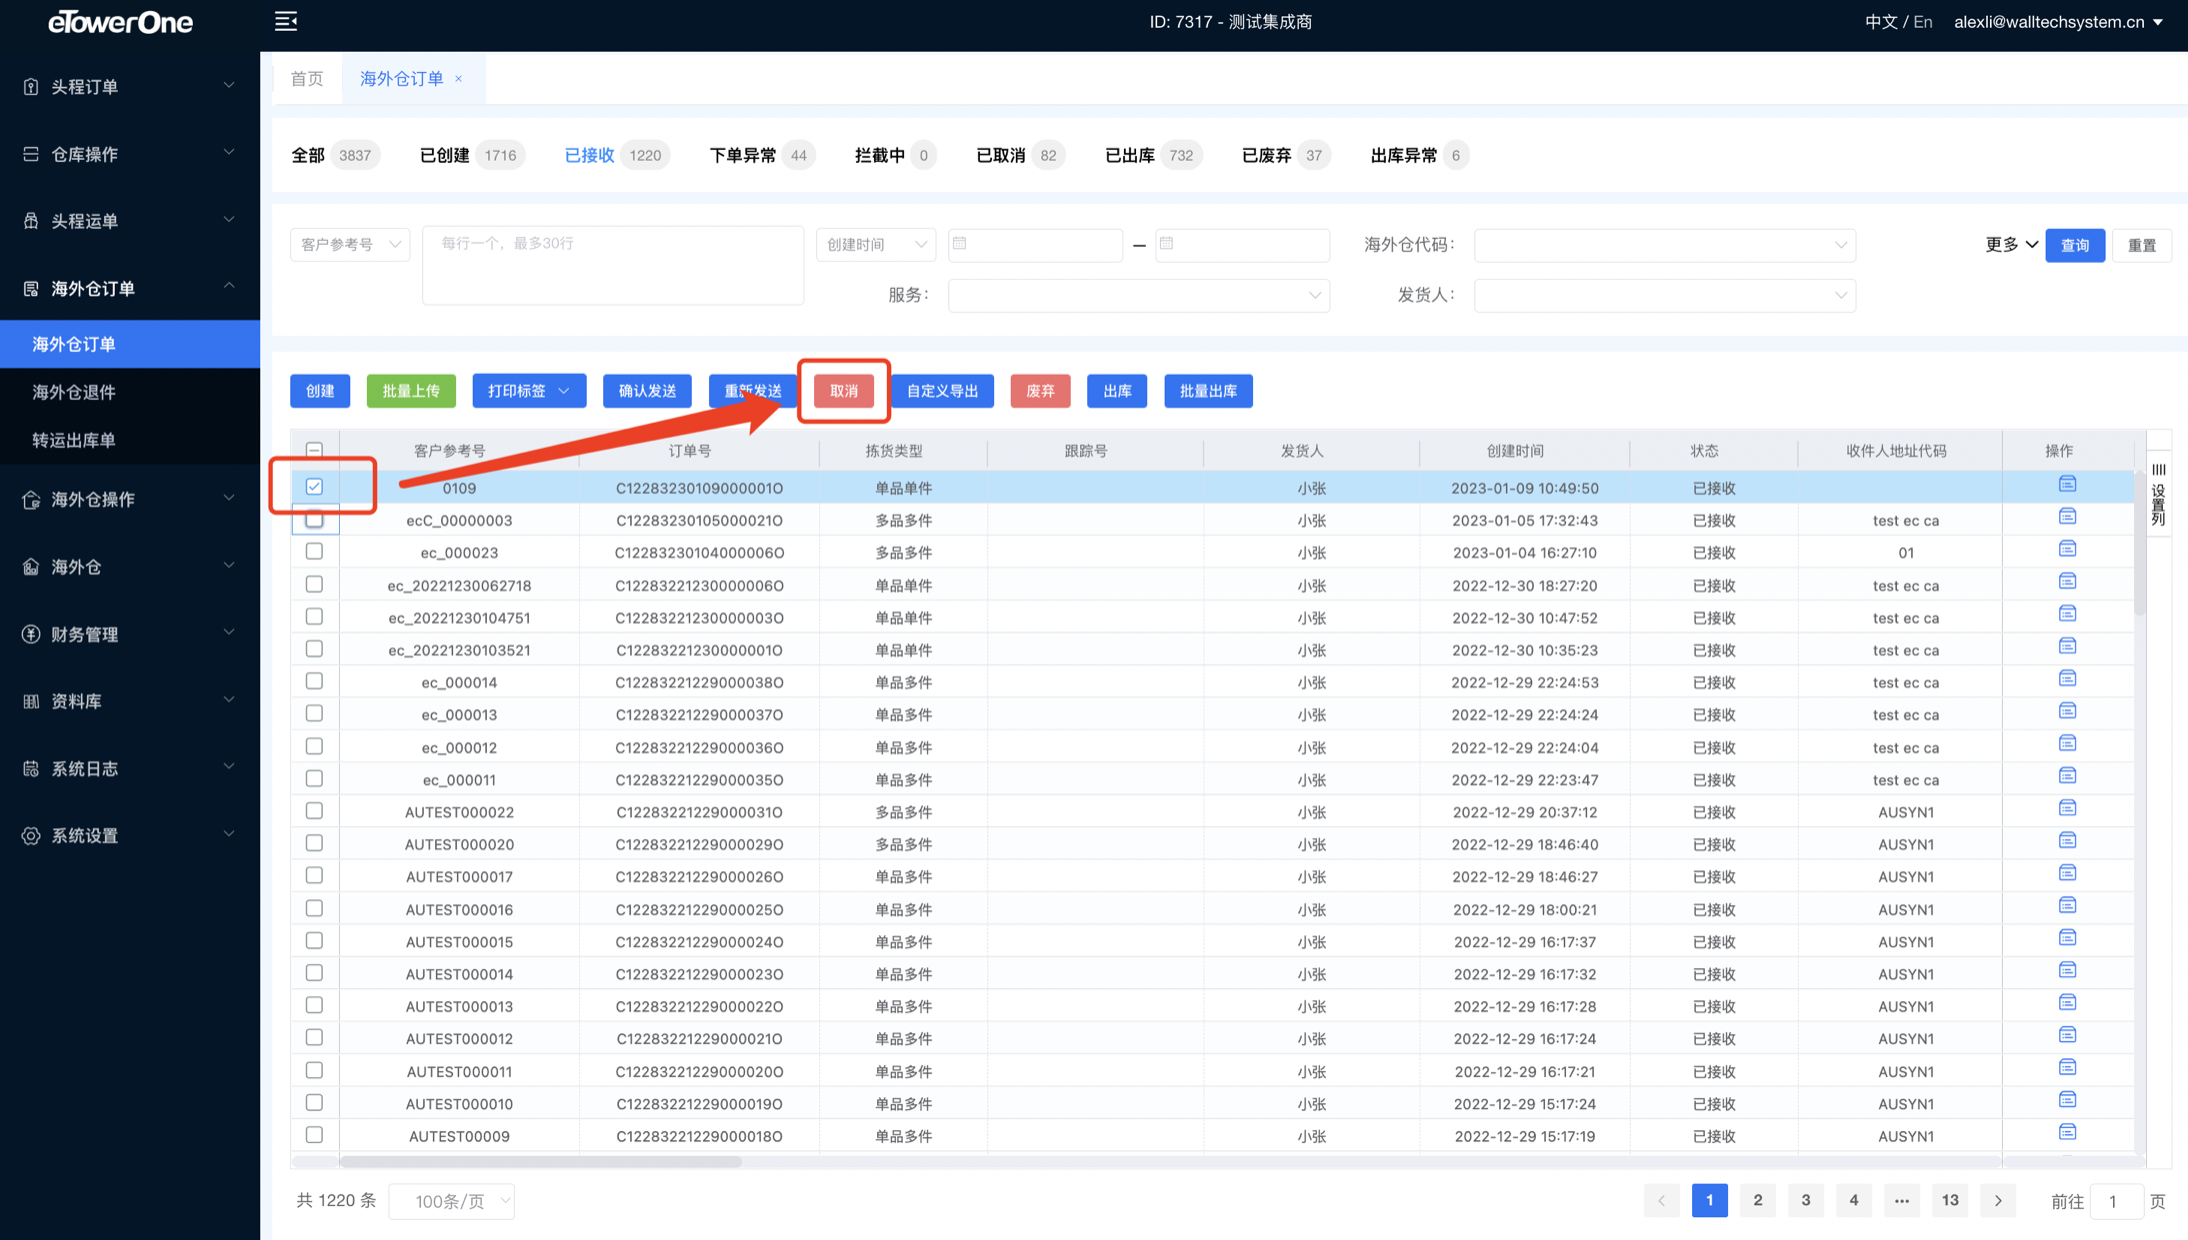Open detail icon for ec_20221230062718 row

[2067, 582]
